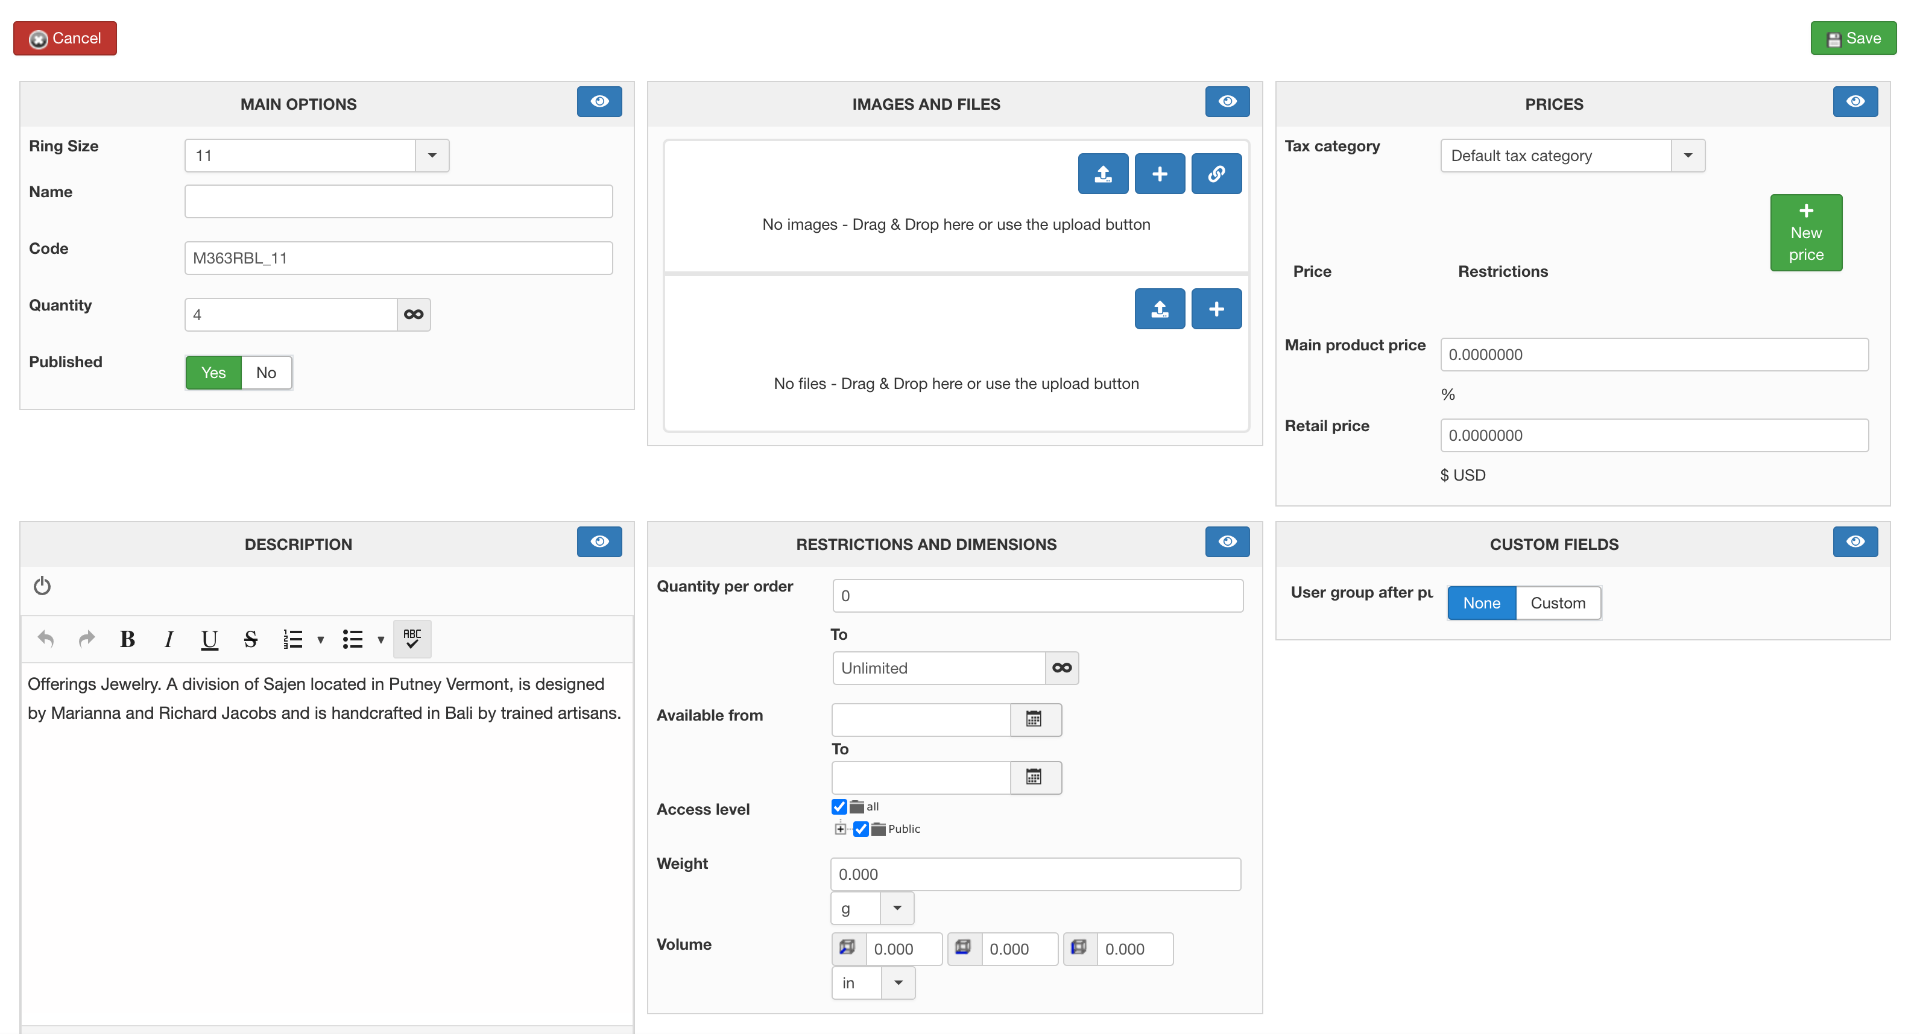Open the Ring Size dropdown
The image size is (1919, 1034).
point(432,156)
